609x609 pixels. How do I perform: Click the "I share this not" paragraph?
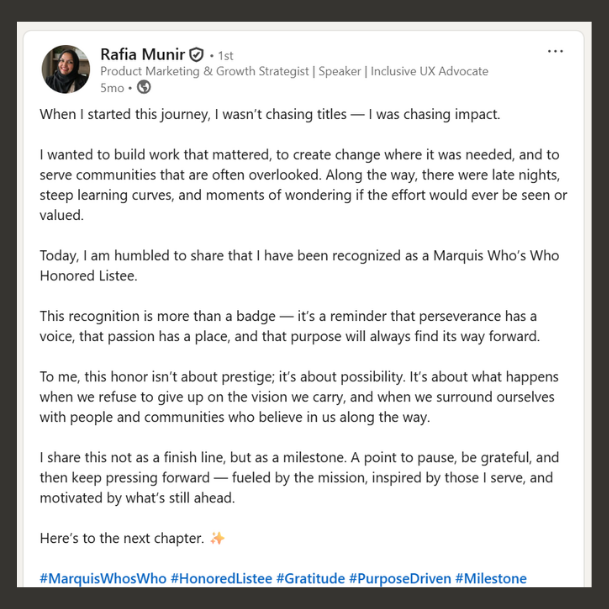300,477
